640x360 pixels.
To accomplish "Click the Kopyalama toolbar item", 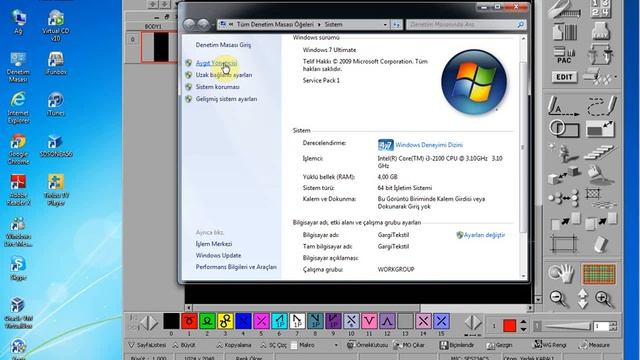I will click(233, 345).
